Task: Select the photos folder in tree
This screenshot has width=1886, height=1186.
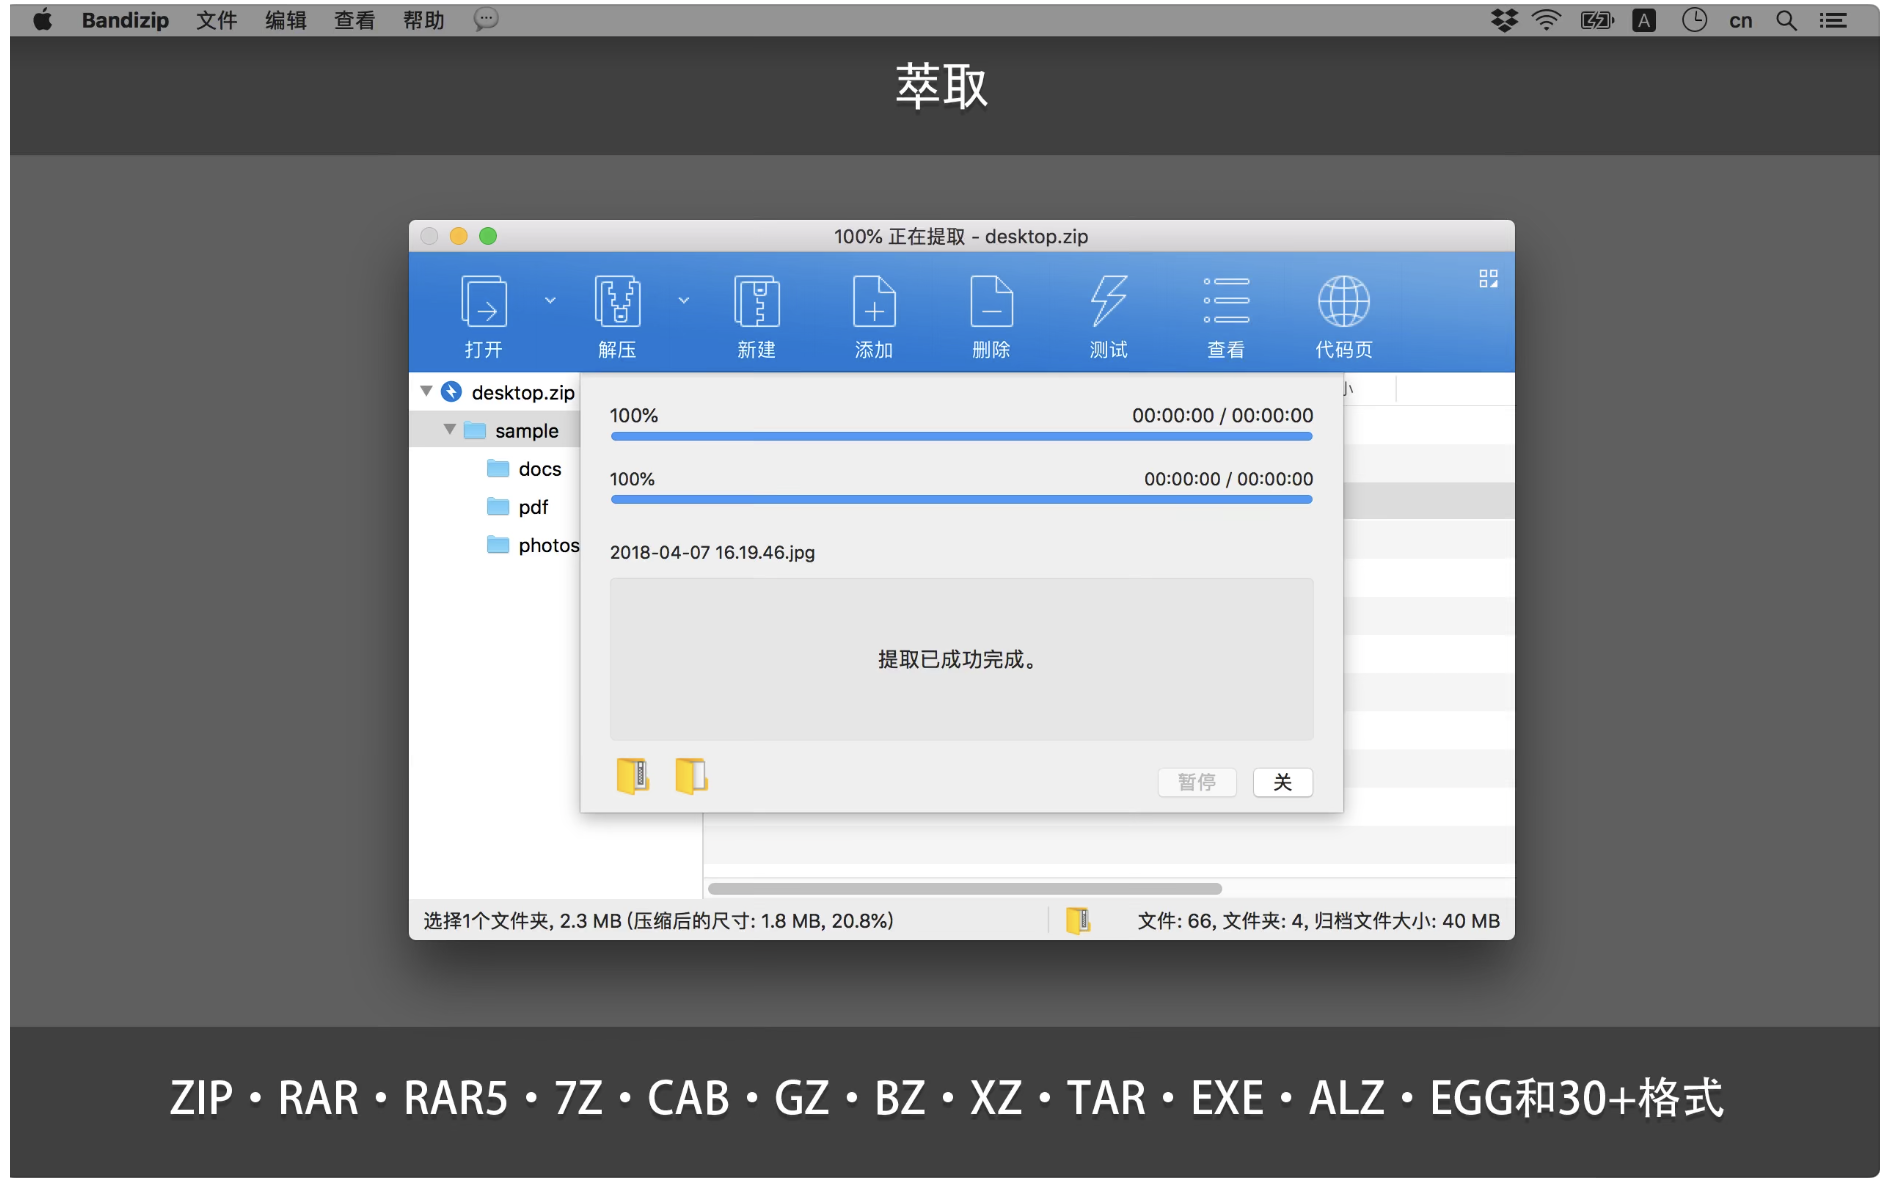Action: [x=548, y=545]
